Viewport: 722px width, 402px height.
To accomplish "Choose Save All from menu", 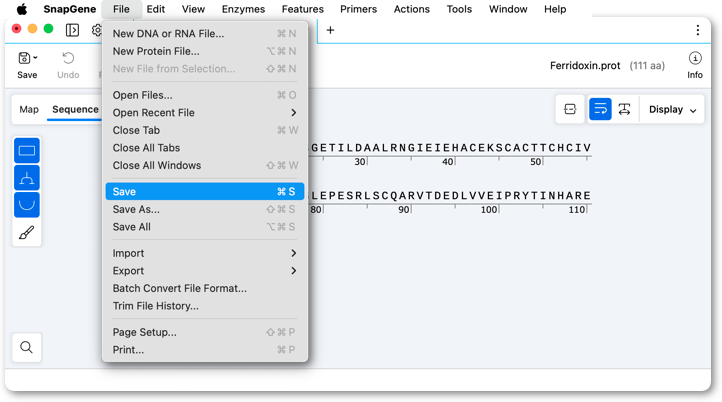I will click(x=204, y=227).
